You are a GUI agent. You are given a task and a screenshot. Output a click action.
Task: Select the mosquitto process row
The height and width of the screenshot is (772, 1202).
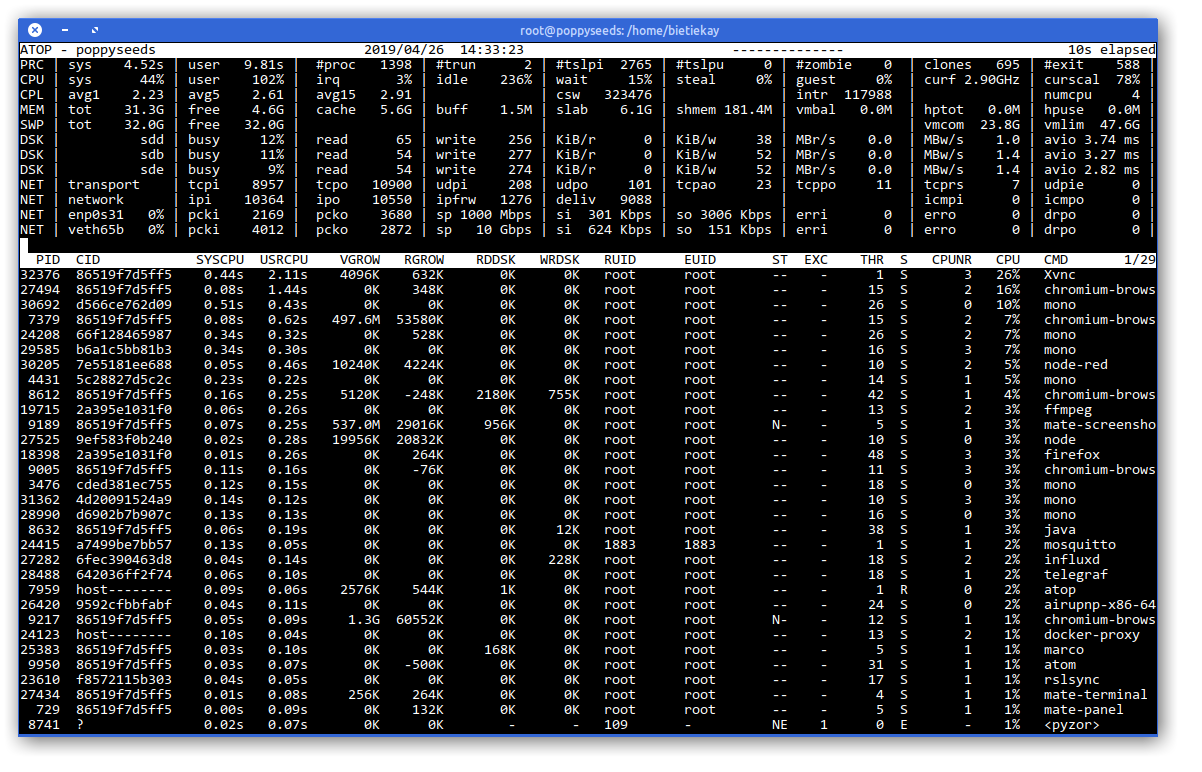coord(588,545)
